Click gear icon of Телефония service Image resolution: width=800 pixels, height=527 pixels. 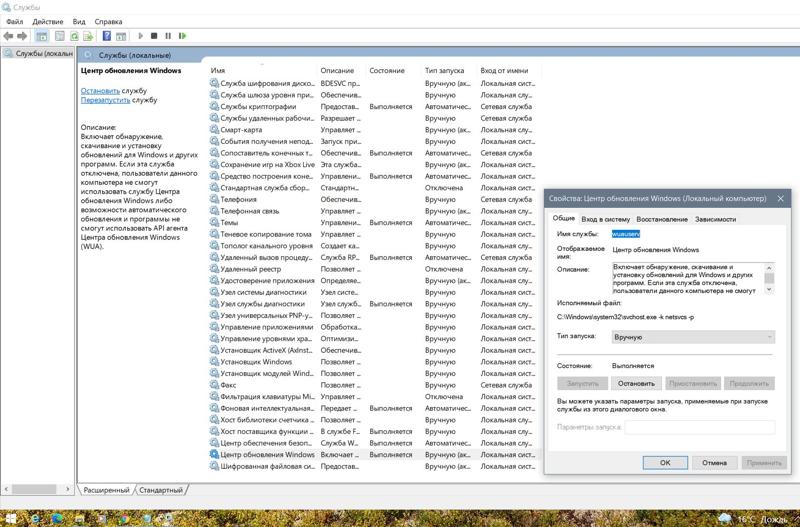click(x=214, y=199)
